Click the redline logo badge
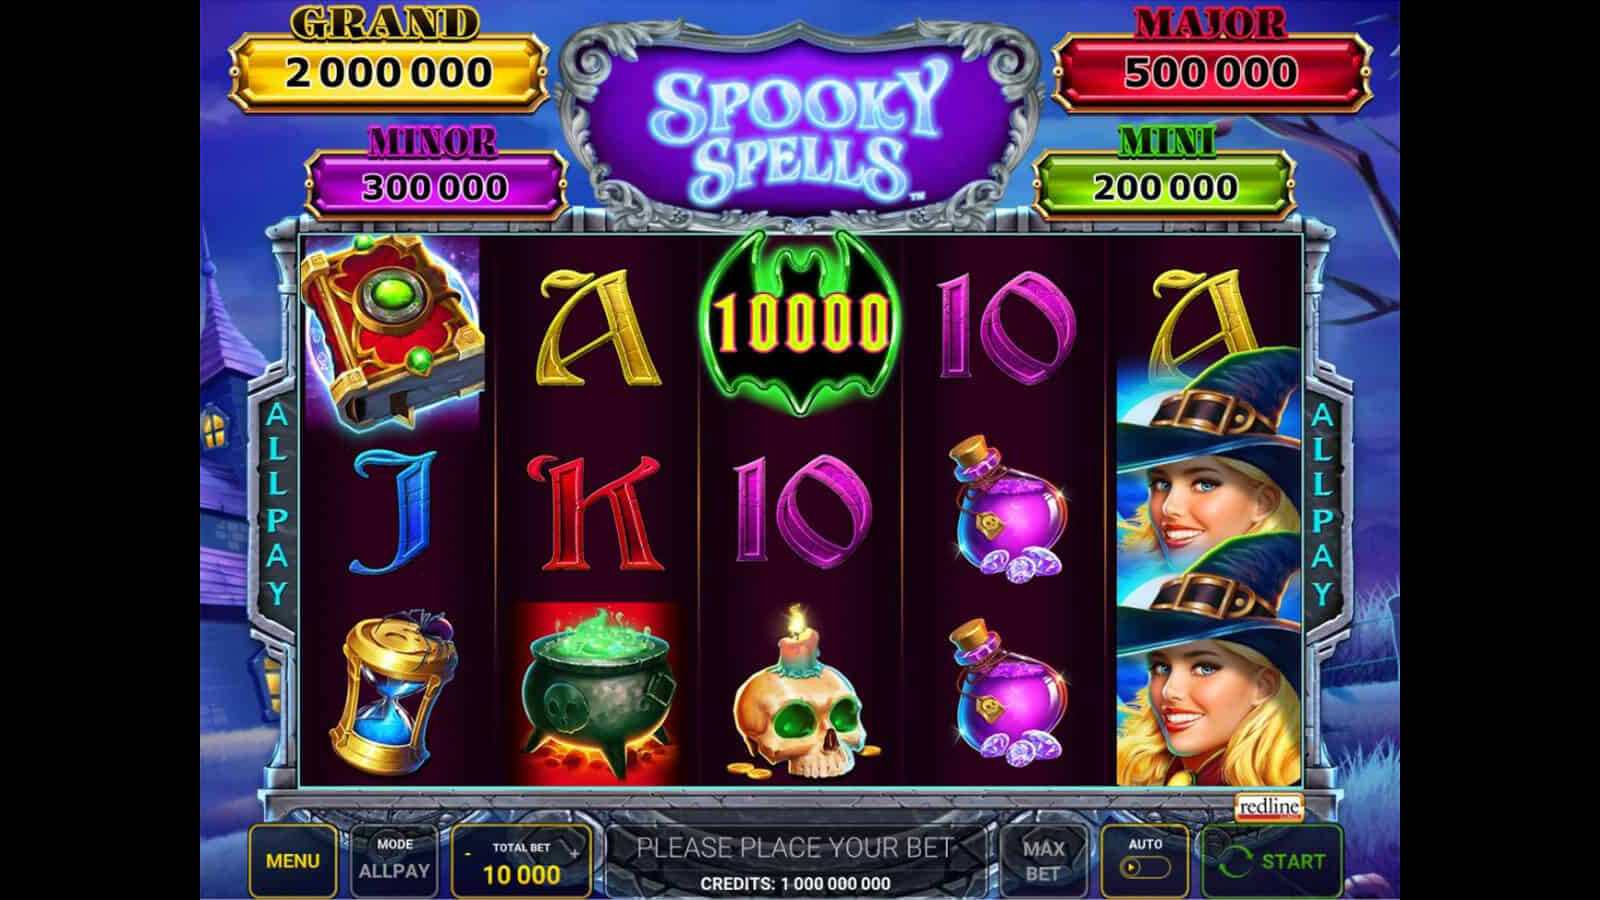 tap(1269, 806)
